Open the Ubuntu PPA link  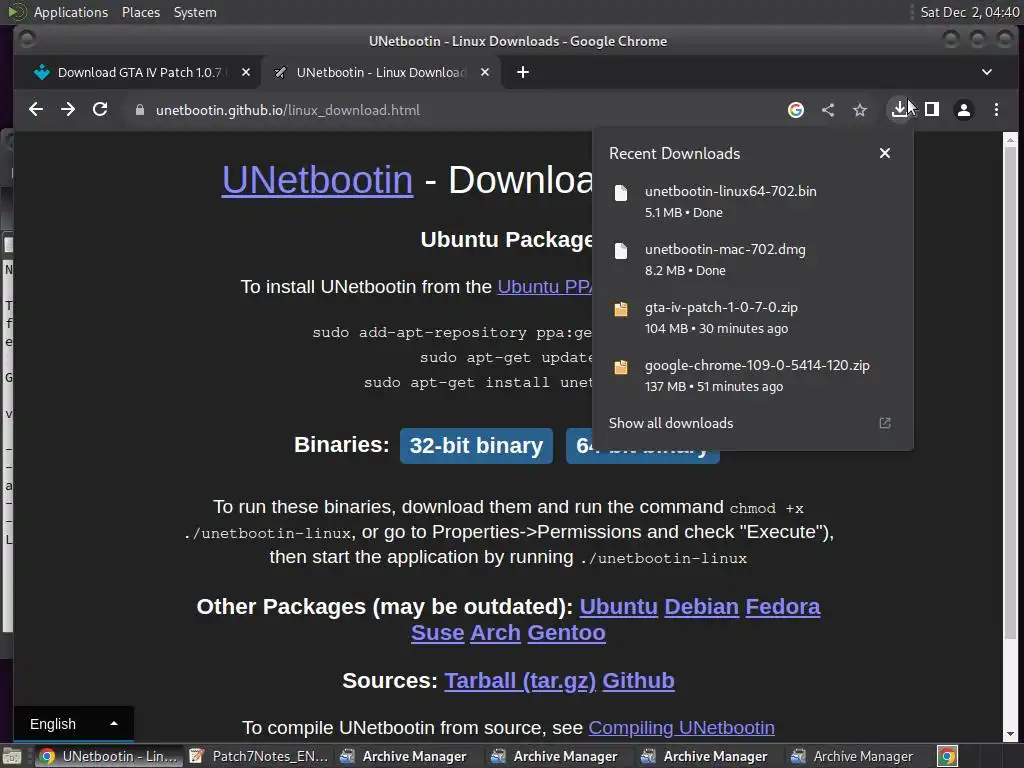[545, 287]
